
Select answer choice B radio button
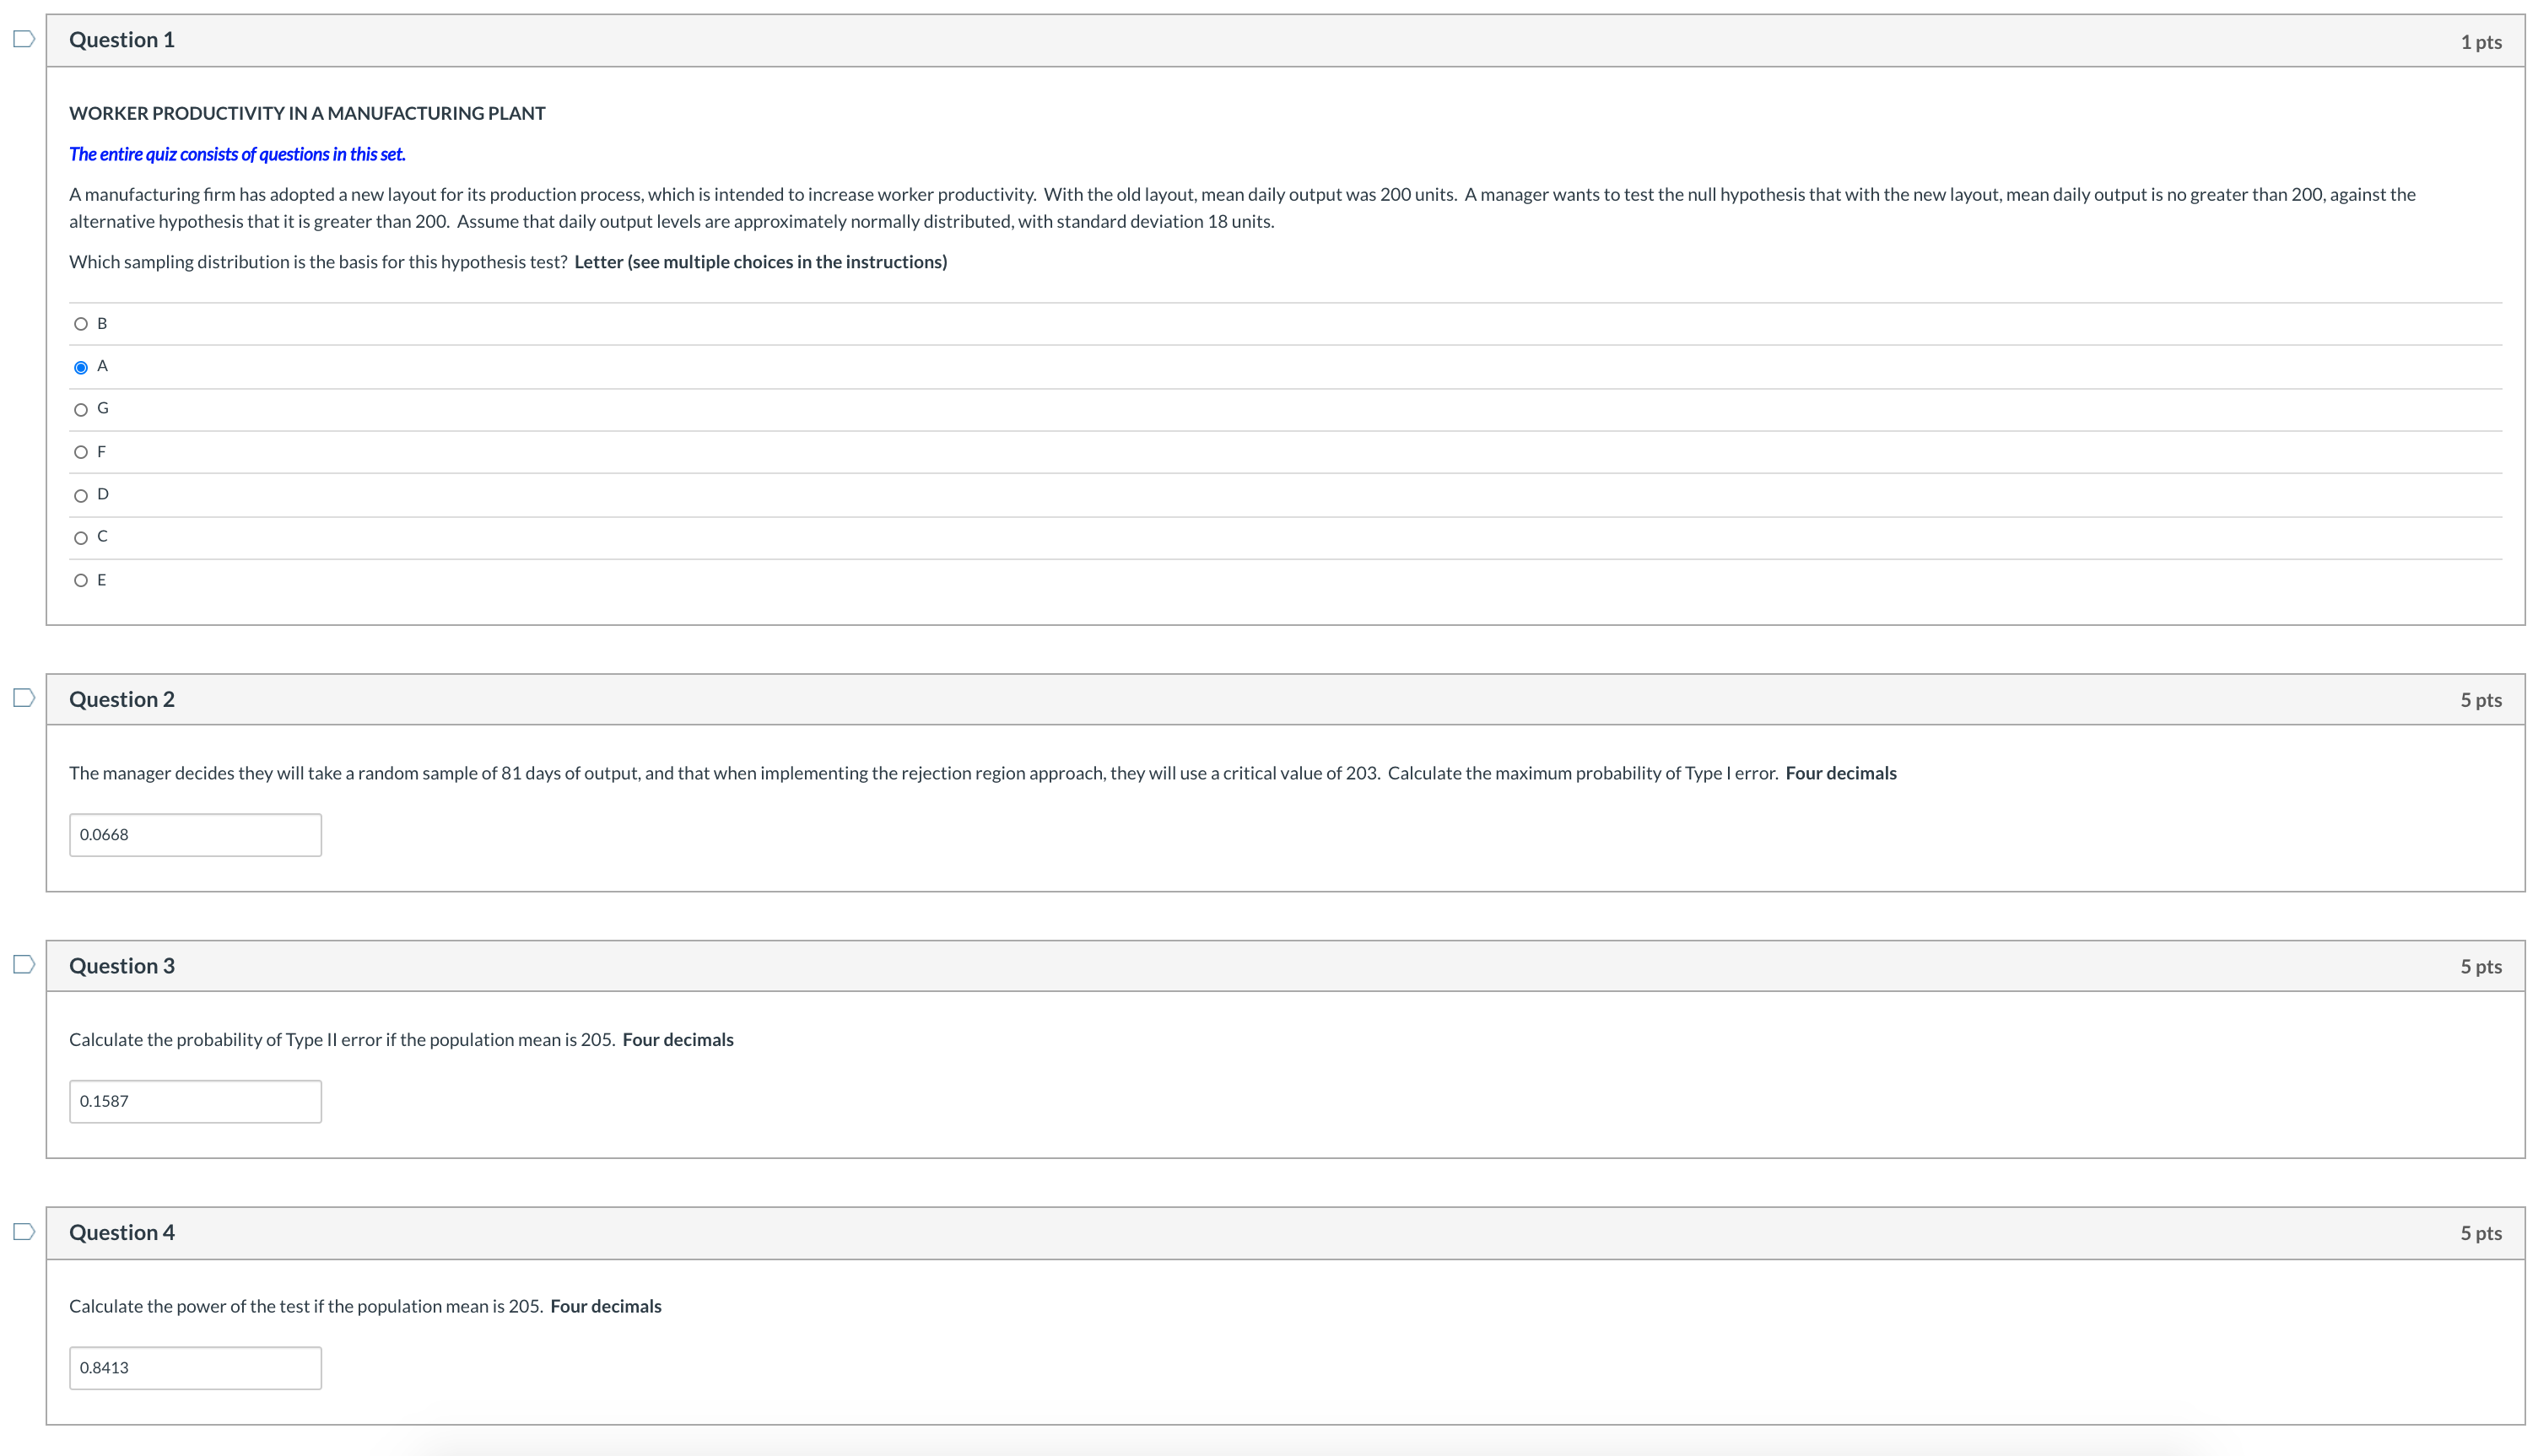coord(81,324)
